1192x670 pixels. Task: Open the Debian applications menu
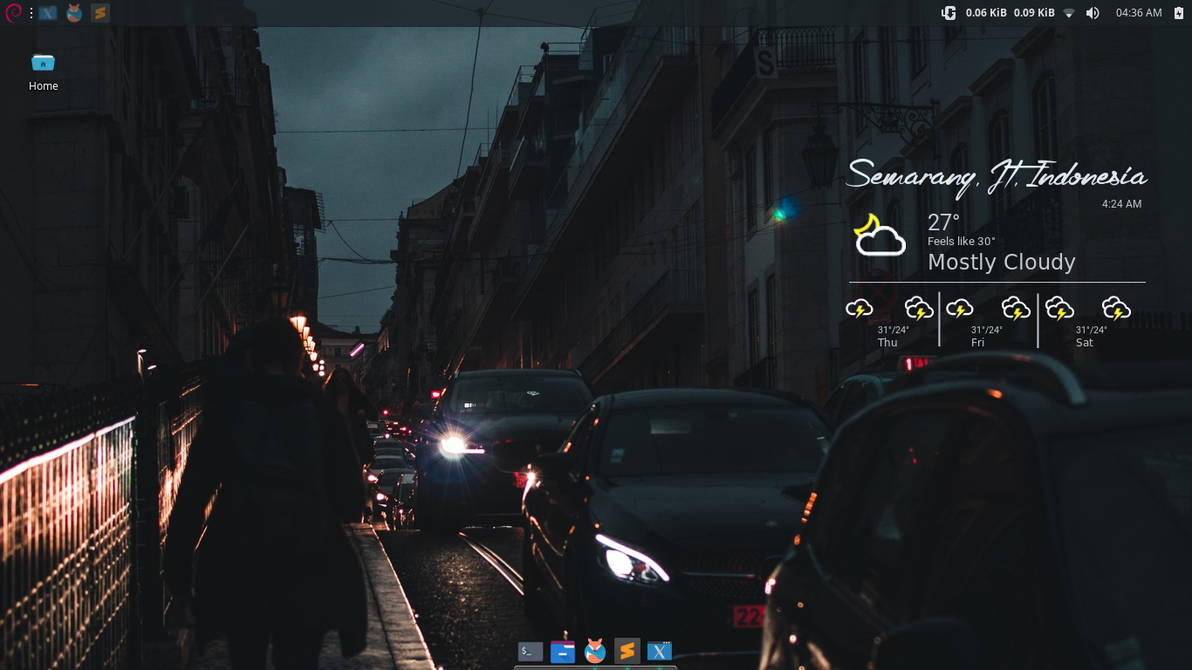[12, 13]
